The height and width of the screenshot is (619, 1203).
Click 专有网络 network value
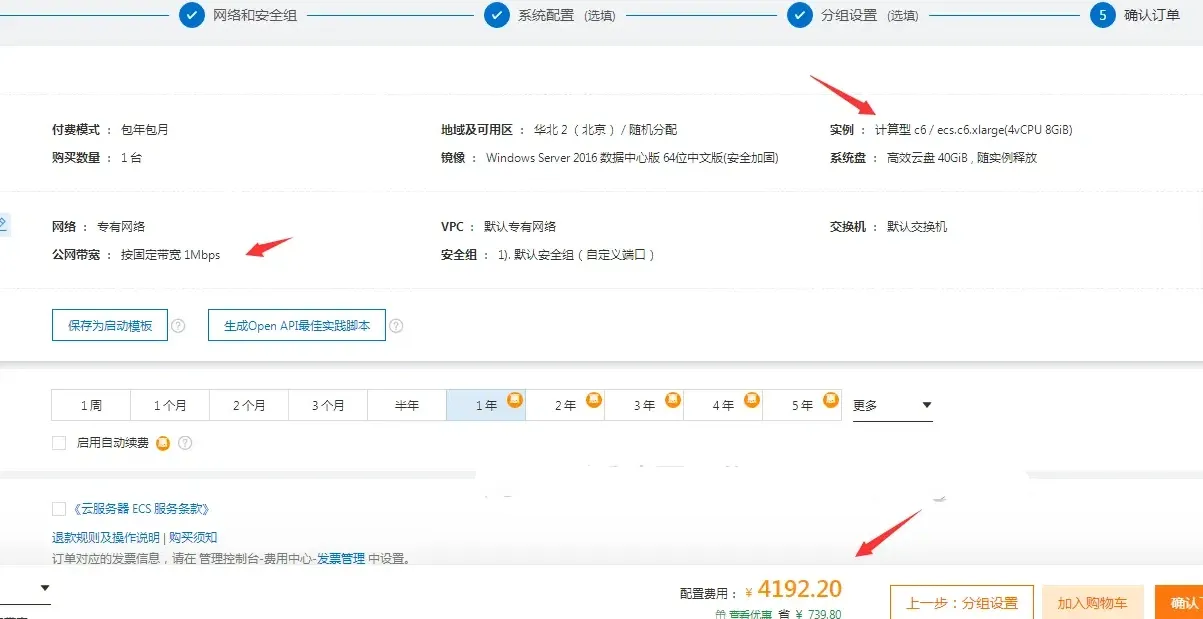click(121, 227)
